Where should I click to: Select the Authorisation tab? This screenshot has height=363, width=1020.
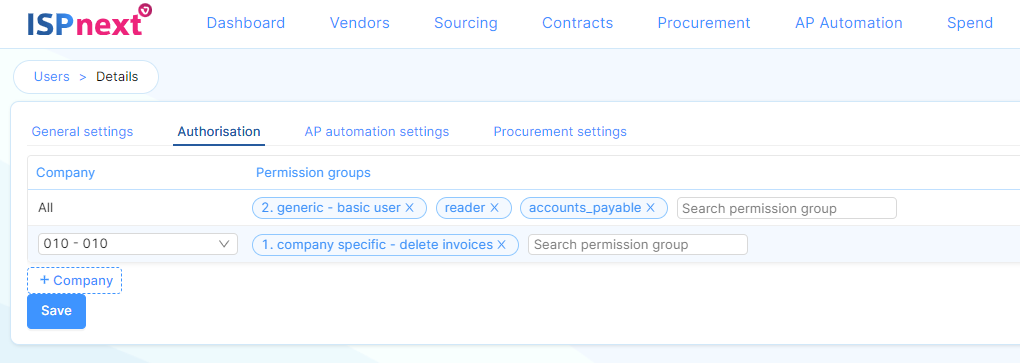coord(219,131)
